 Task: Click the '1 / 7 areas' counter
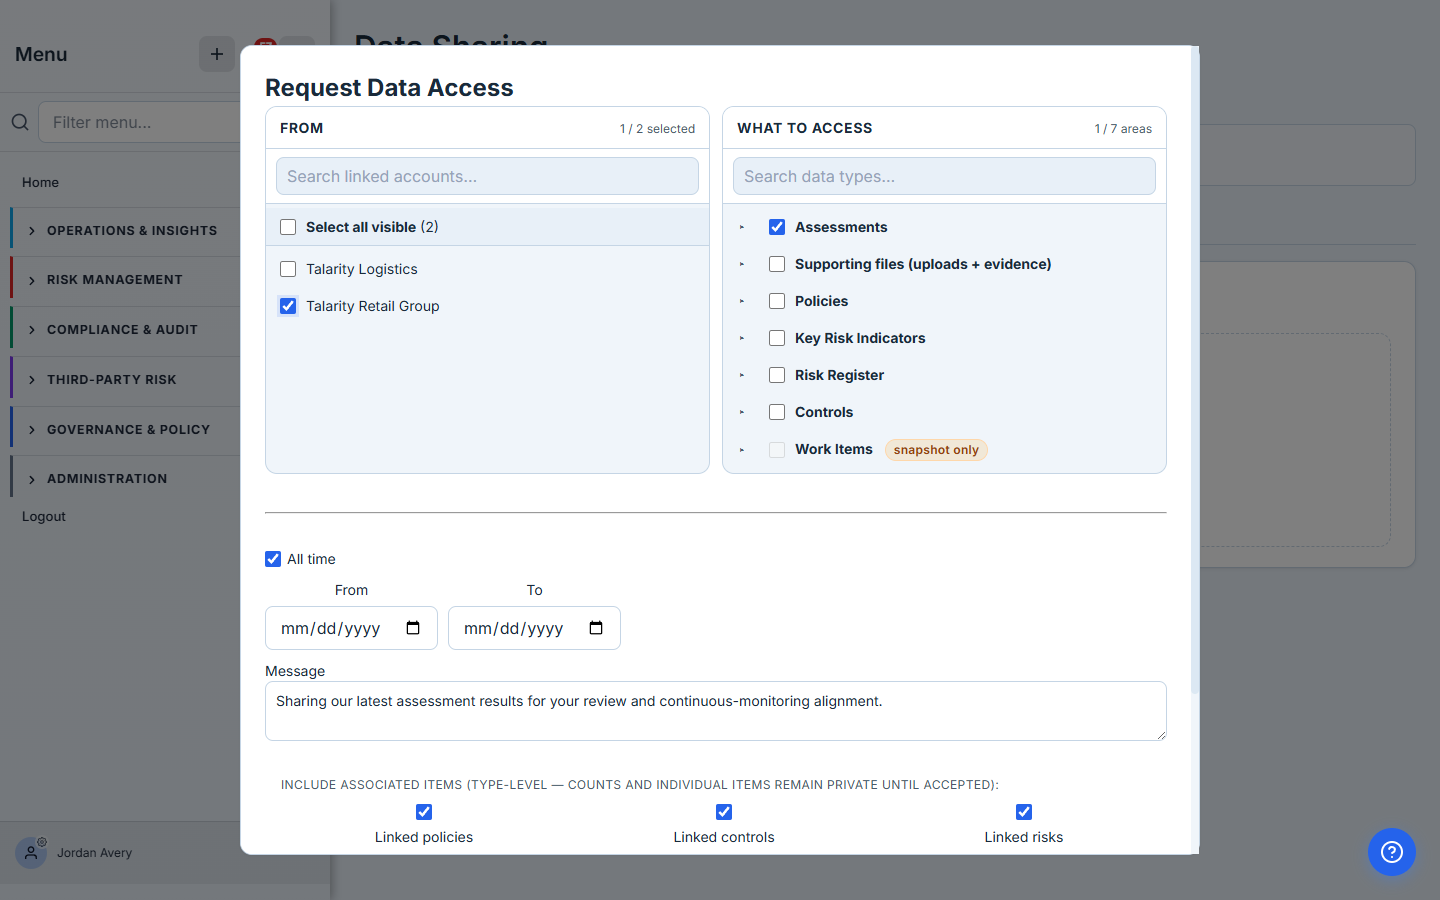(1123, 129)
